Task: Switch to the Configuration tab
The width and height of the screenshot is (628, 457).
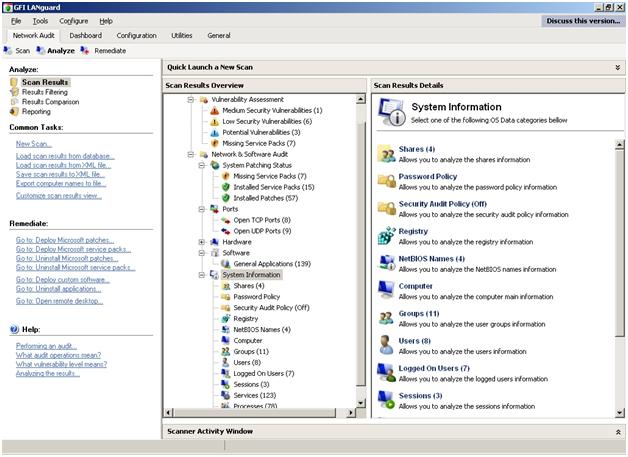Action: tap(137, 36)
